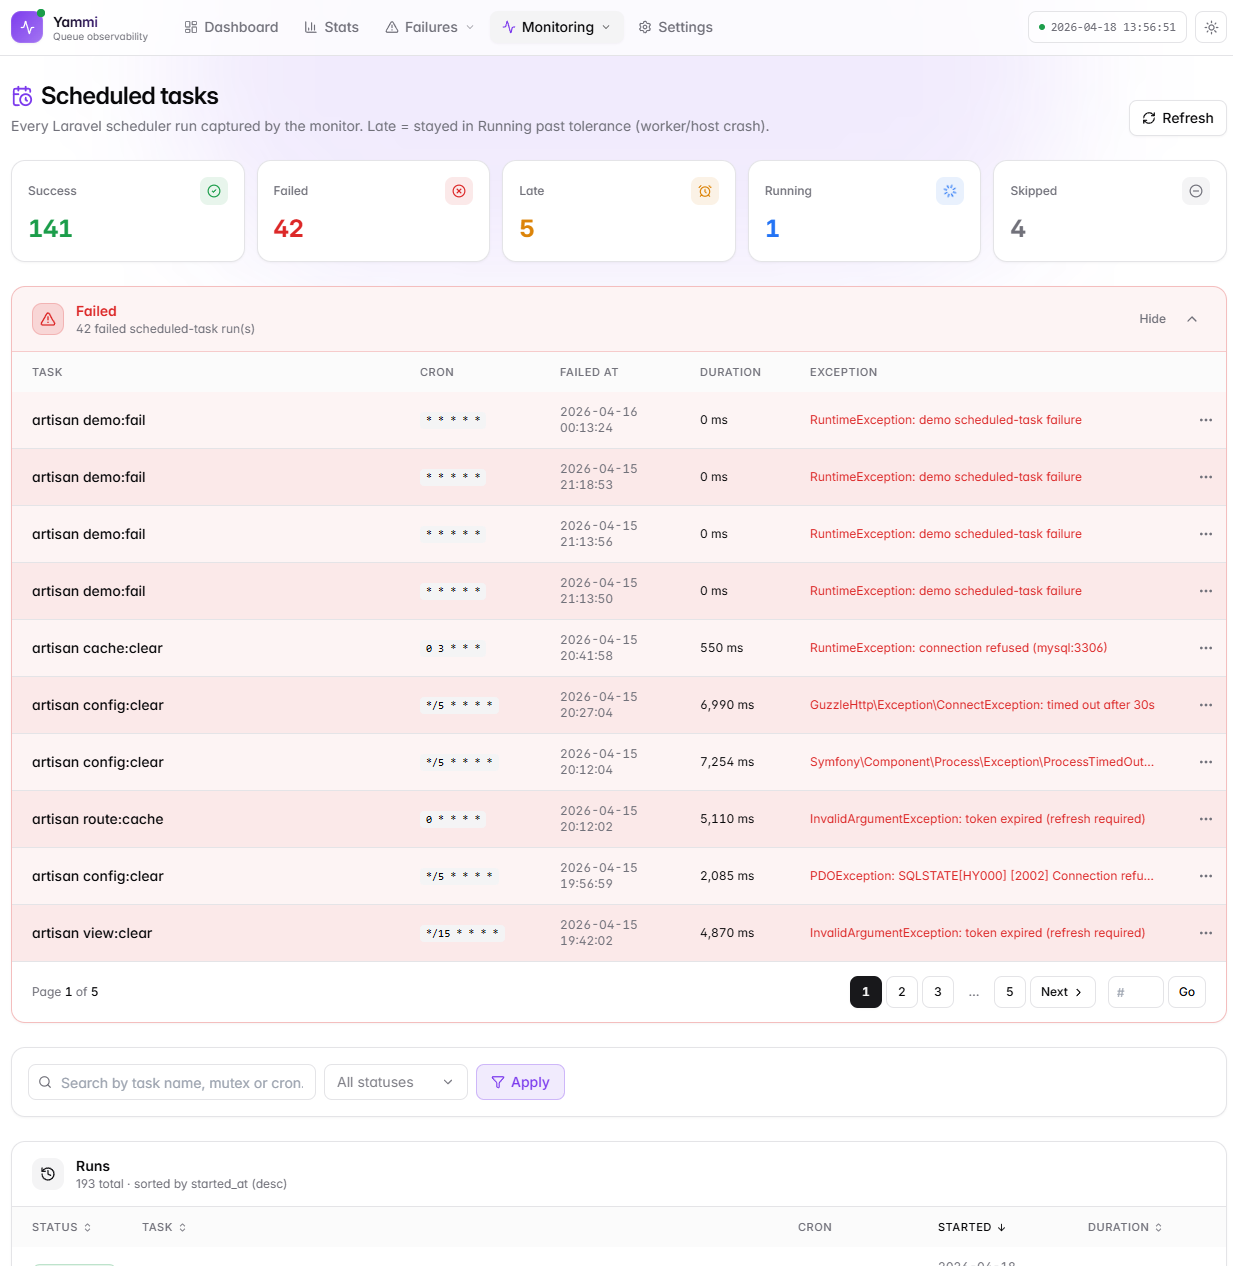This screenshot has width=1233, height=1266.
Task: Select the Late 5 summary card
Action: 619,211
